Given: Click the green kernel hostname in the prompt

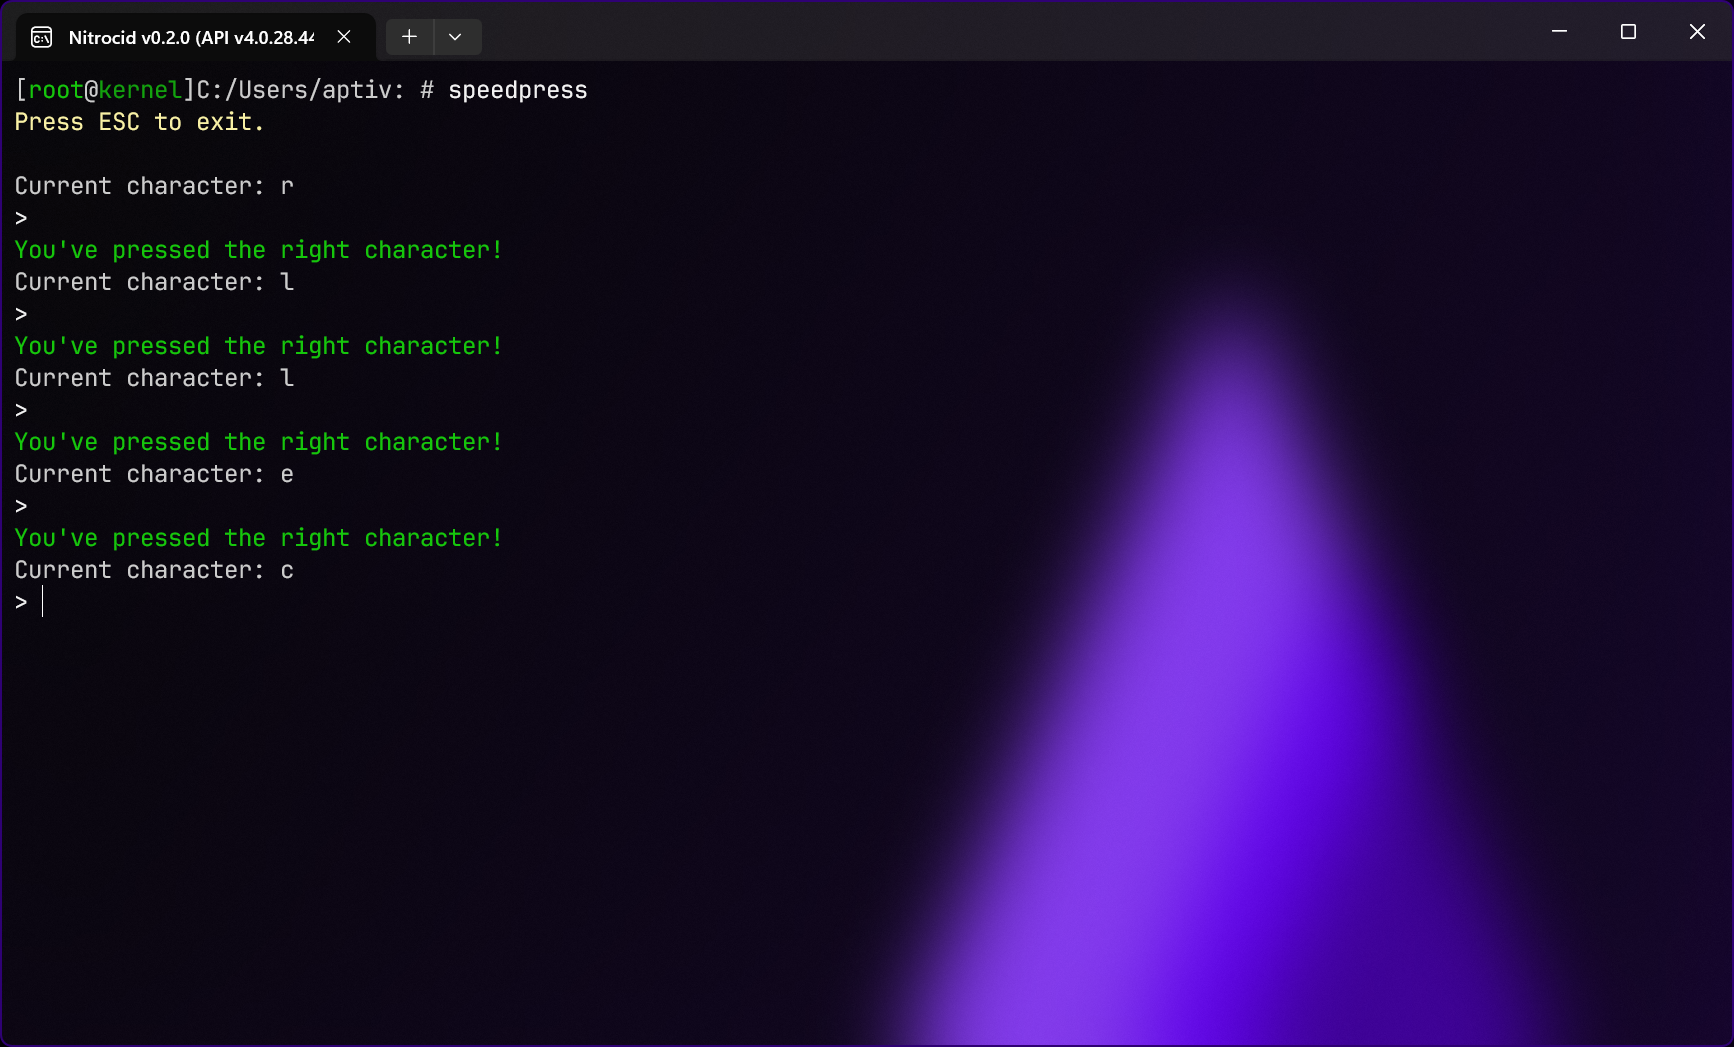Looking at the screenshot, I should coord(140,90).
